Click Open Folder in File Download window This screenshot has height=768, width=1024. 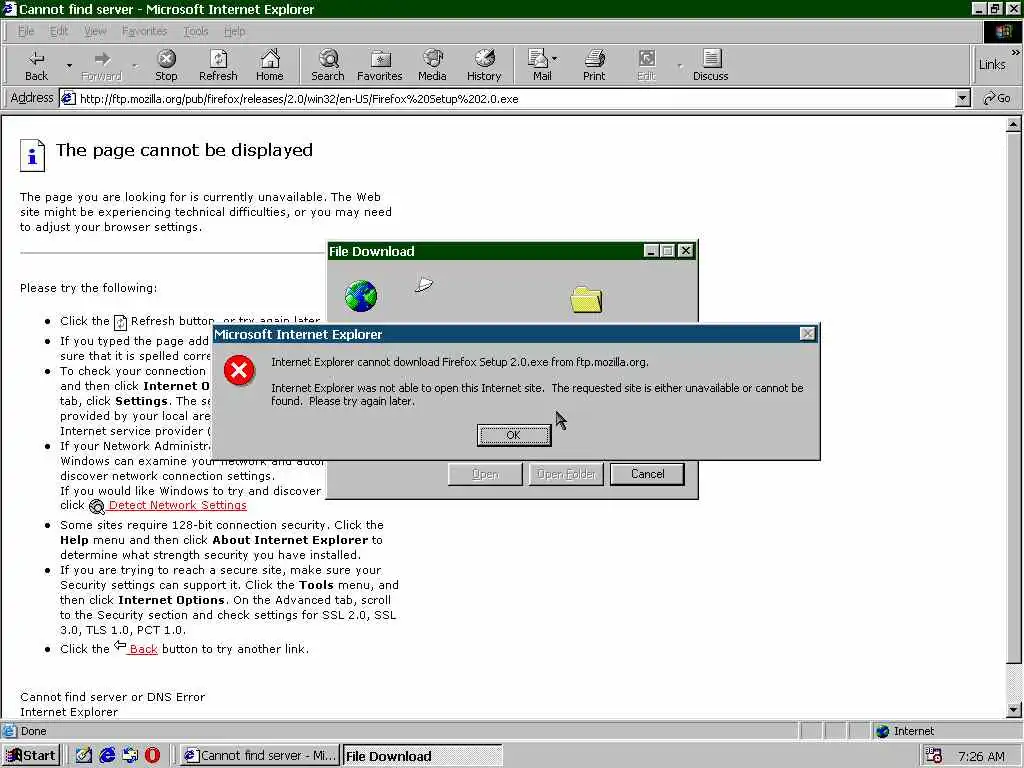pyautogui.click(x=566, y=474)
